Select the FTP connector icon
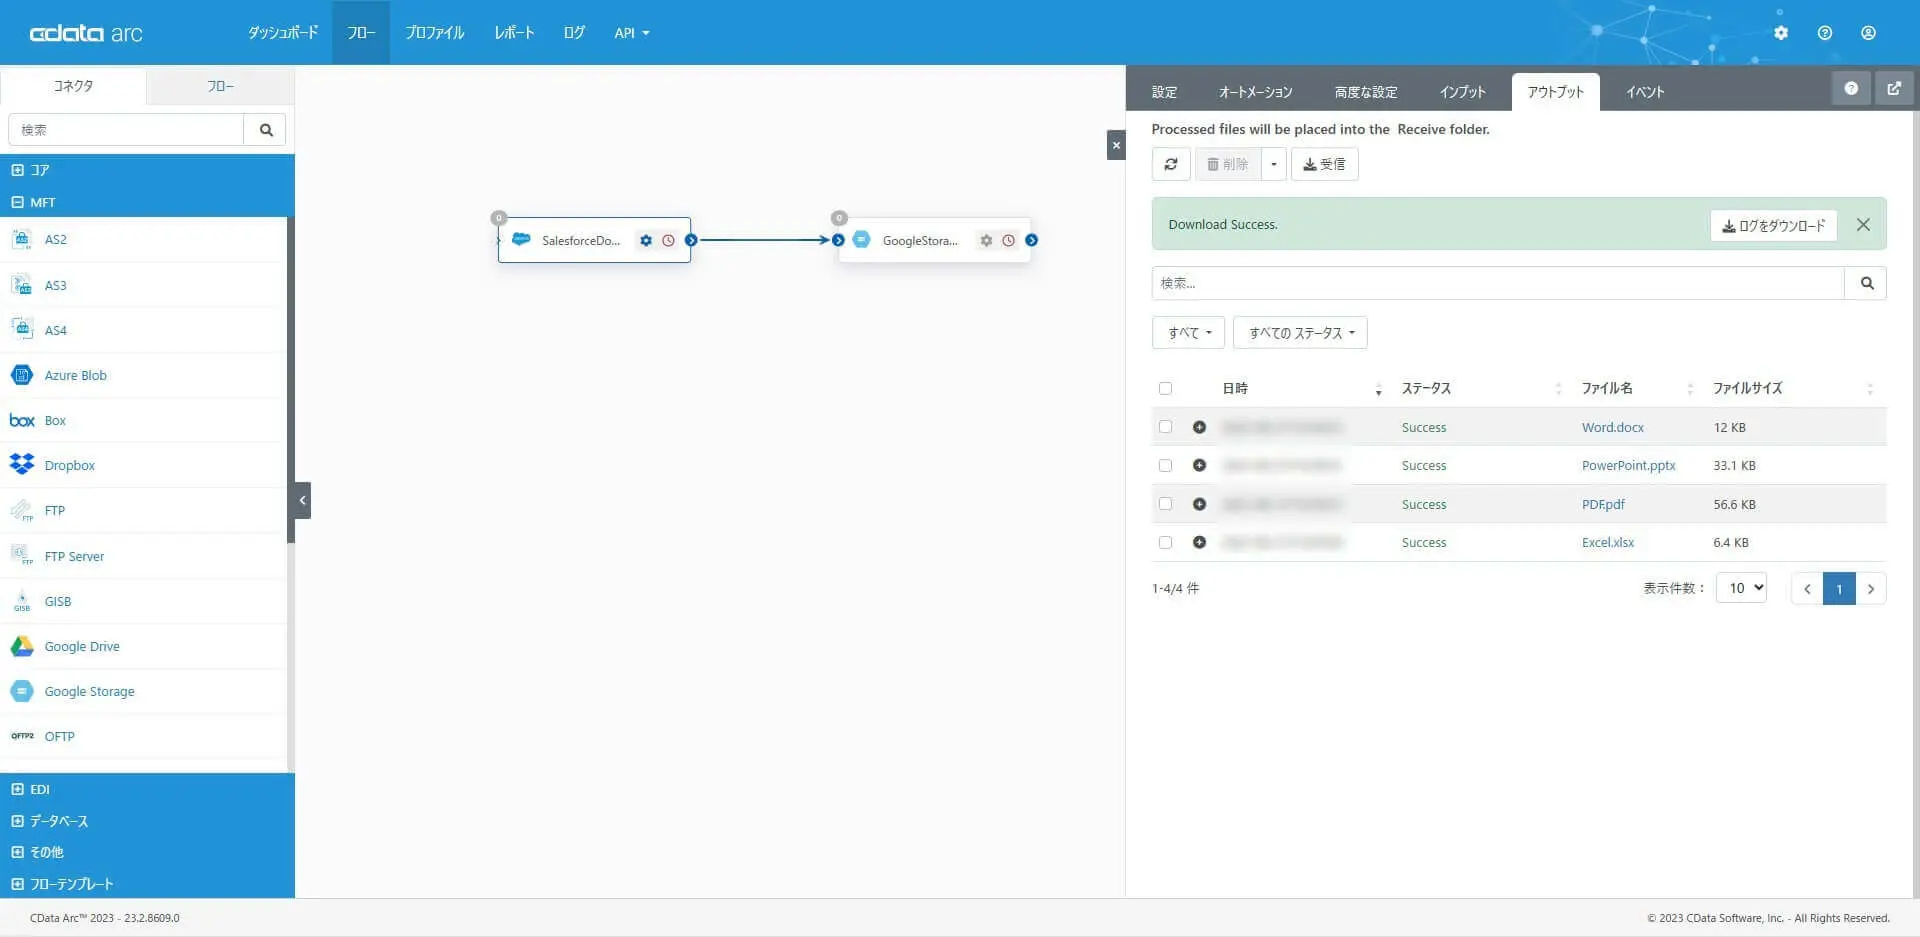This screenshot has width=1920, height=937. coord(22,511)
